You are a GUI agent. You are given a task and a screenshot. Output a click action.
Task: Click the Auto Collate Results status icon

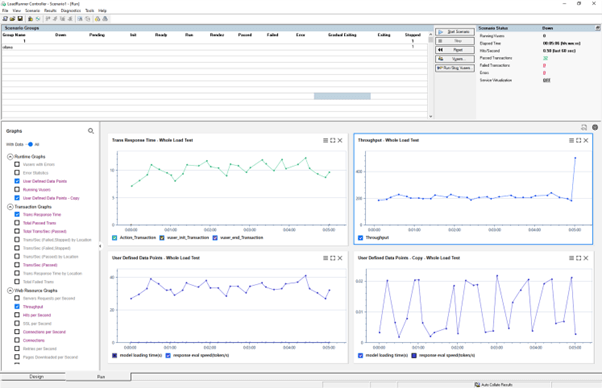477,384
